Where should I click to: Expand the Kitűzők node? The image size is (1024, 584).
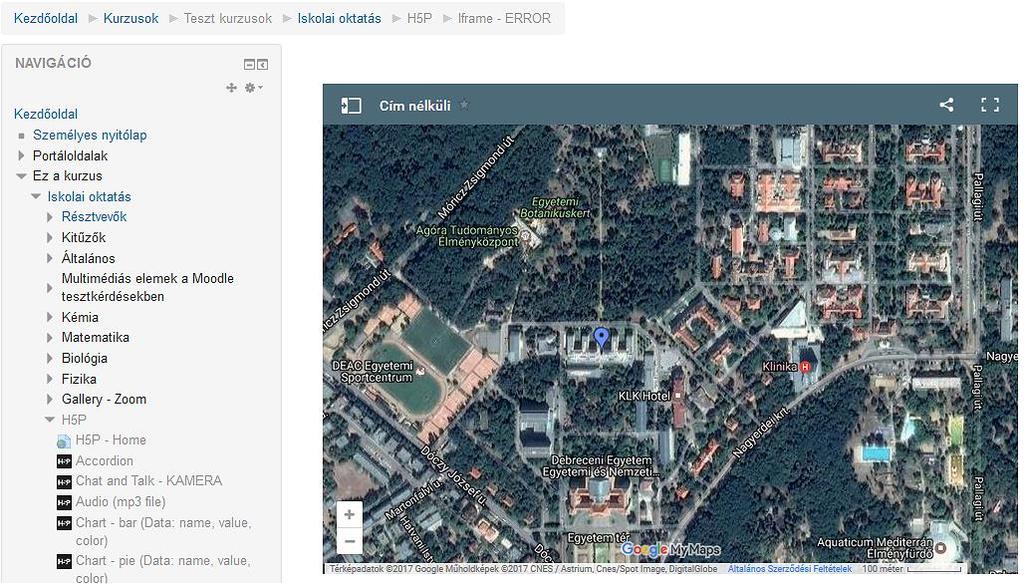tap(50, 238)
